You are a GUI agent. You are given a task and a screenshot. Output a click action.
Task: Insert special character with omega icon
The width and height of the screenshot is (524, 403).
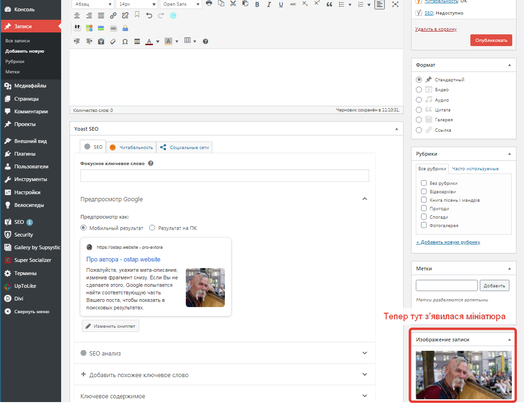pos(125,41)
